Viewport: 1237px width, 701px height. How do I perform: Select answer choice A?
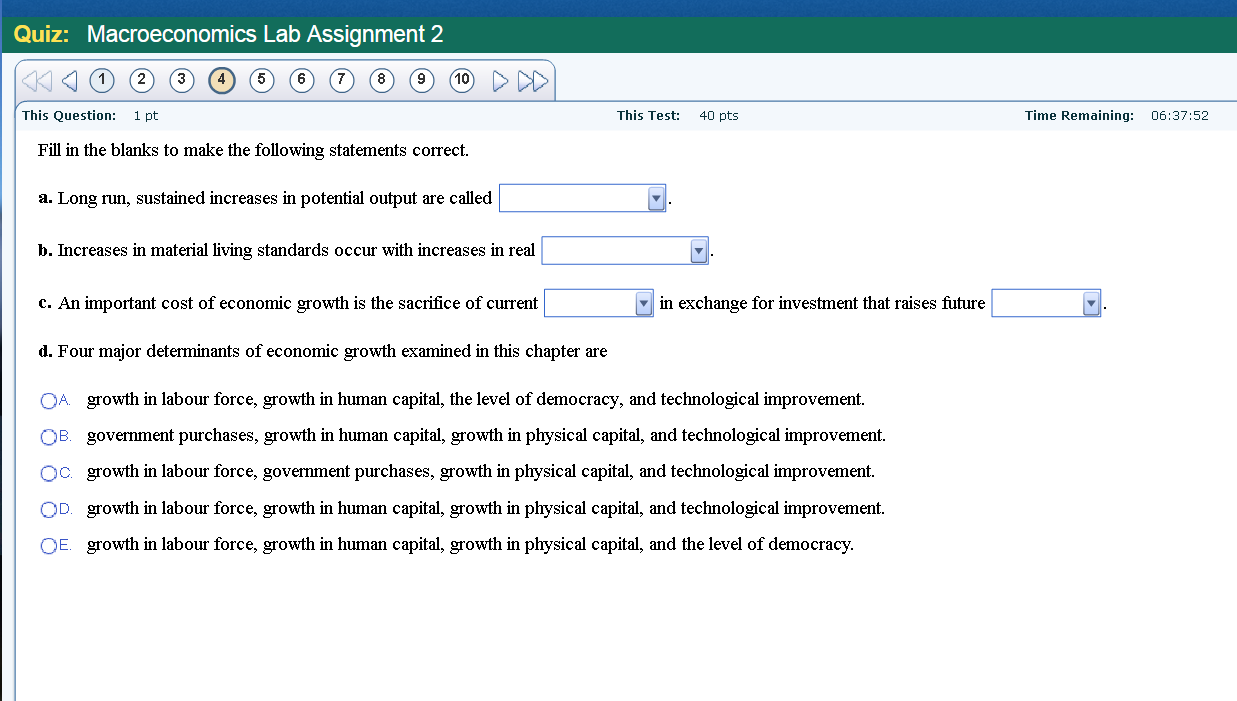pos(50,400)
